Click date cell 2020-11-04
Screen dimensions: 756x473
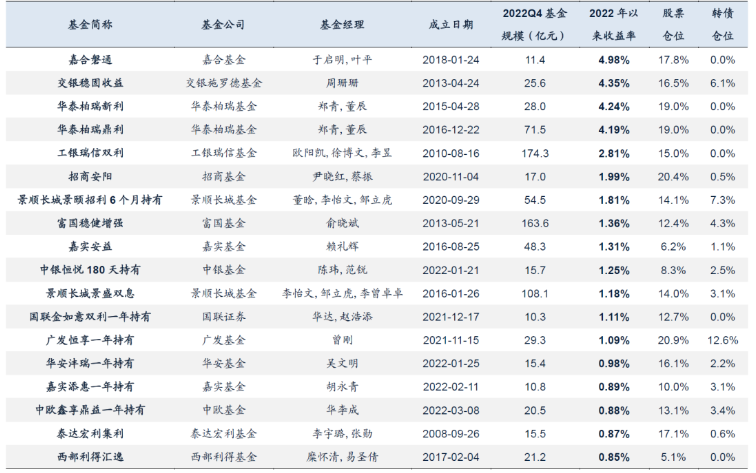point(451,176)
